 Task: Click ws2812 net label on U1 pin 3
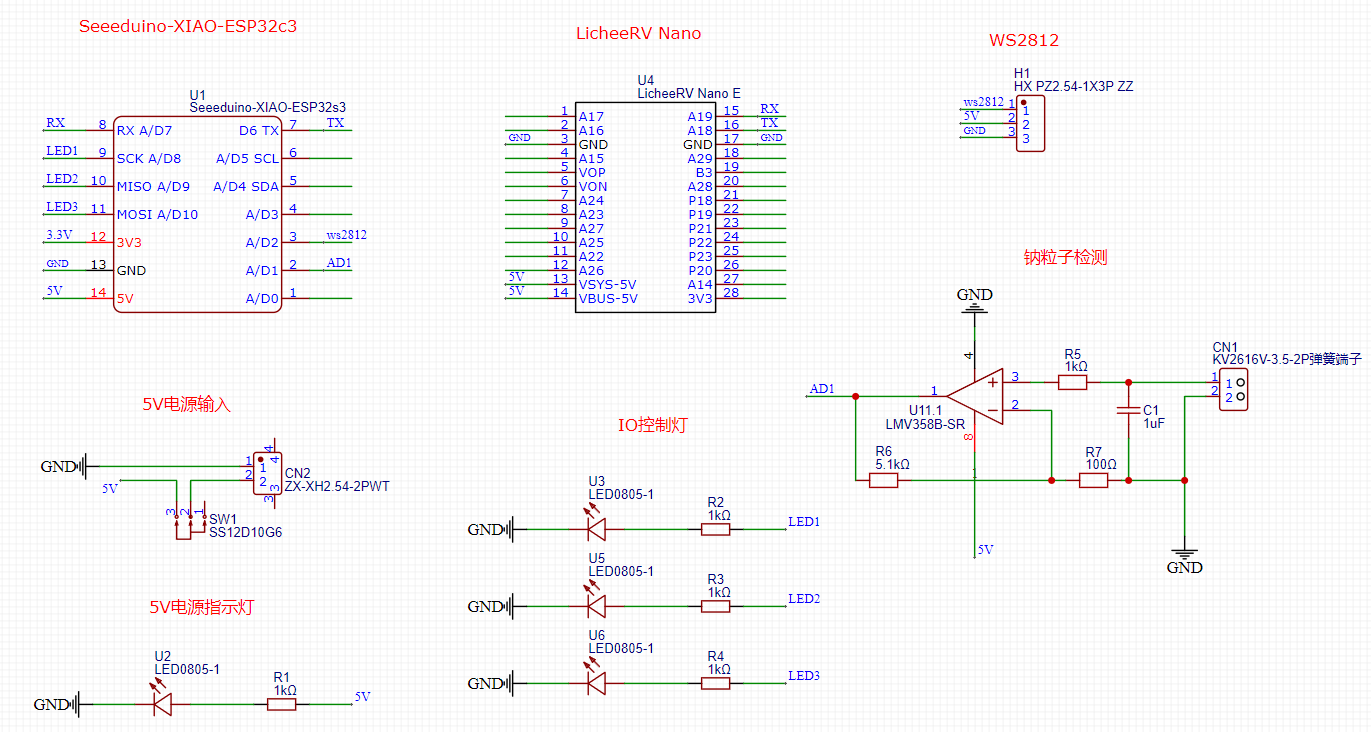(346, 235)
